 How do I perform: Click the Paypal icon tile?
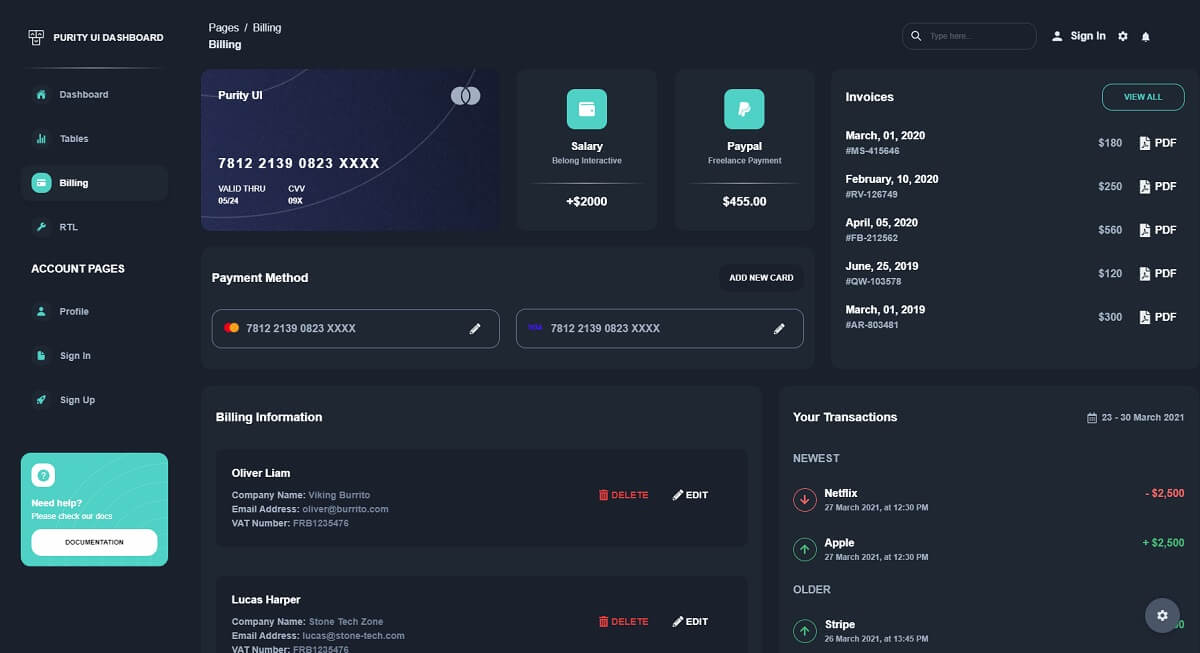744,109
